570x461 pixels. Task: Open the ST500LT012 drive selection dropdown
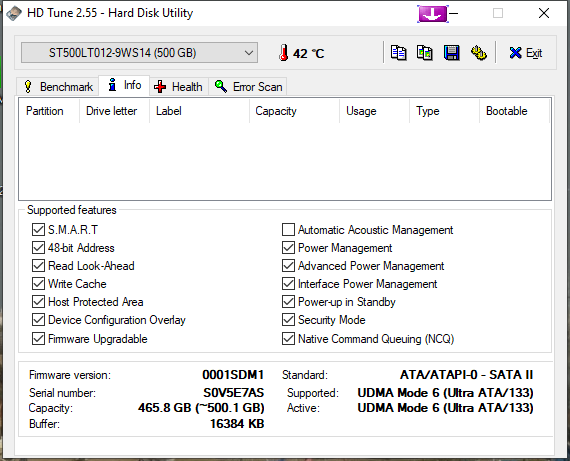tap(140, 53)
